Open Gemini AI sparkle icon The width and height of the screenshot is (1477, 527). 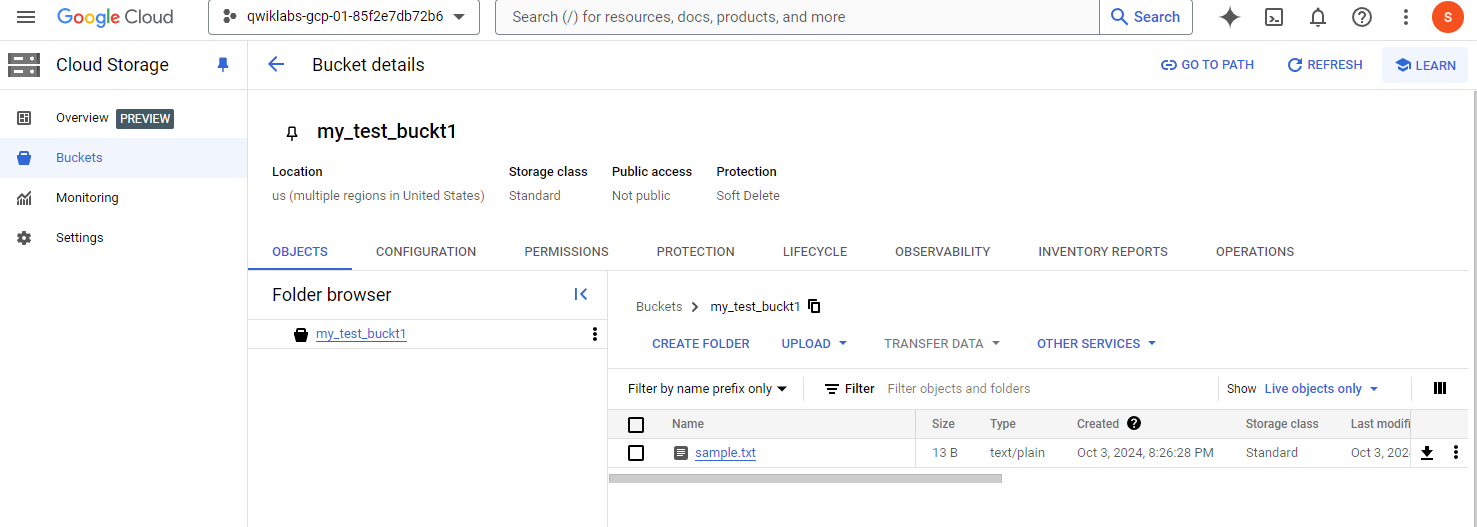[x=1230, y=17]
